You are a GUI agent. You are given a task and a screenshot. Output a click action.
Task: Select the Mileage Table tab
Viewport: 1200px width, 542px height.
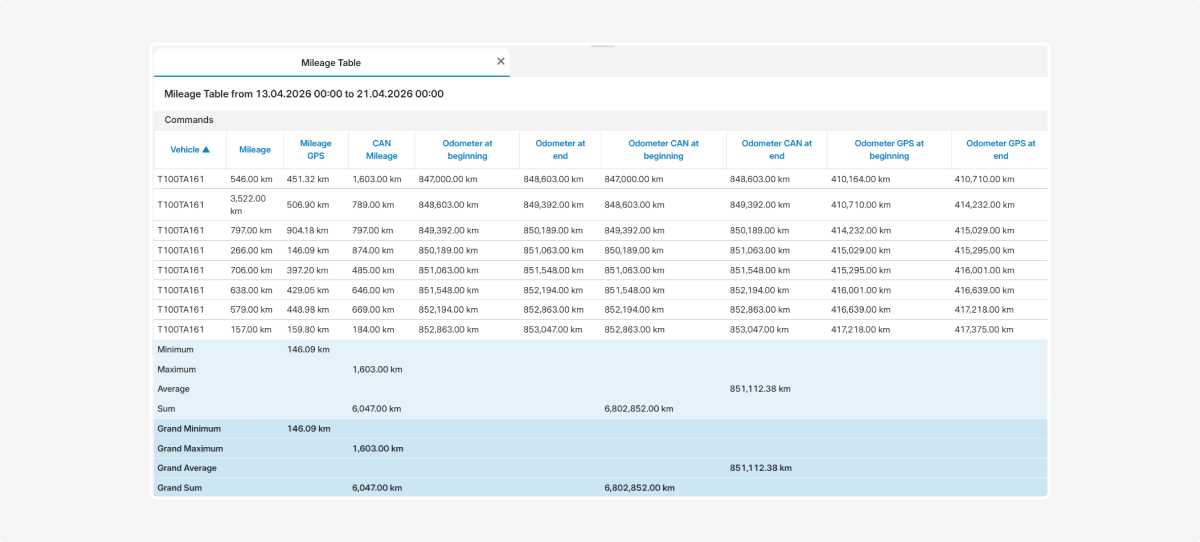[x=331, y=63]
